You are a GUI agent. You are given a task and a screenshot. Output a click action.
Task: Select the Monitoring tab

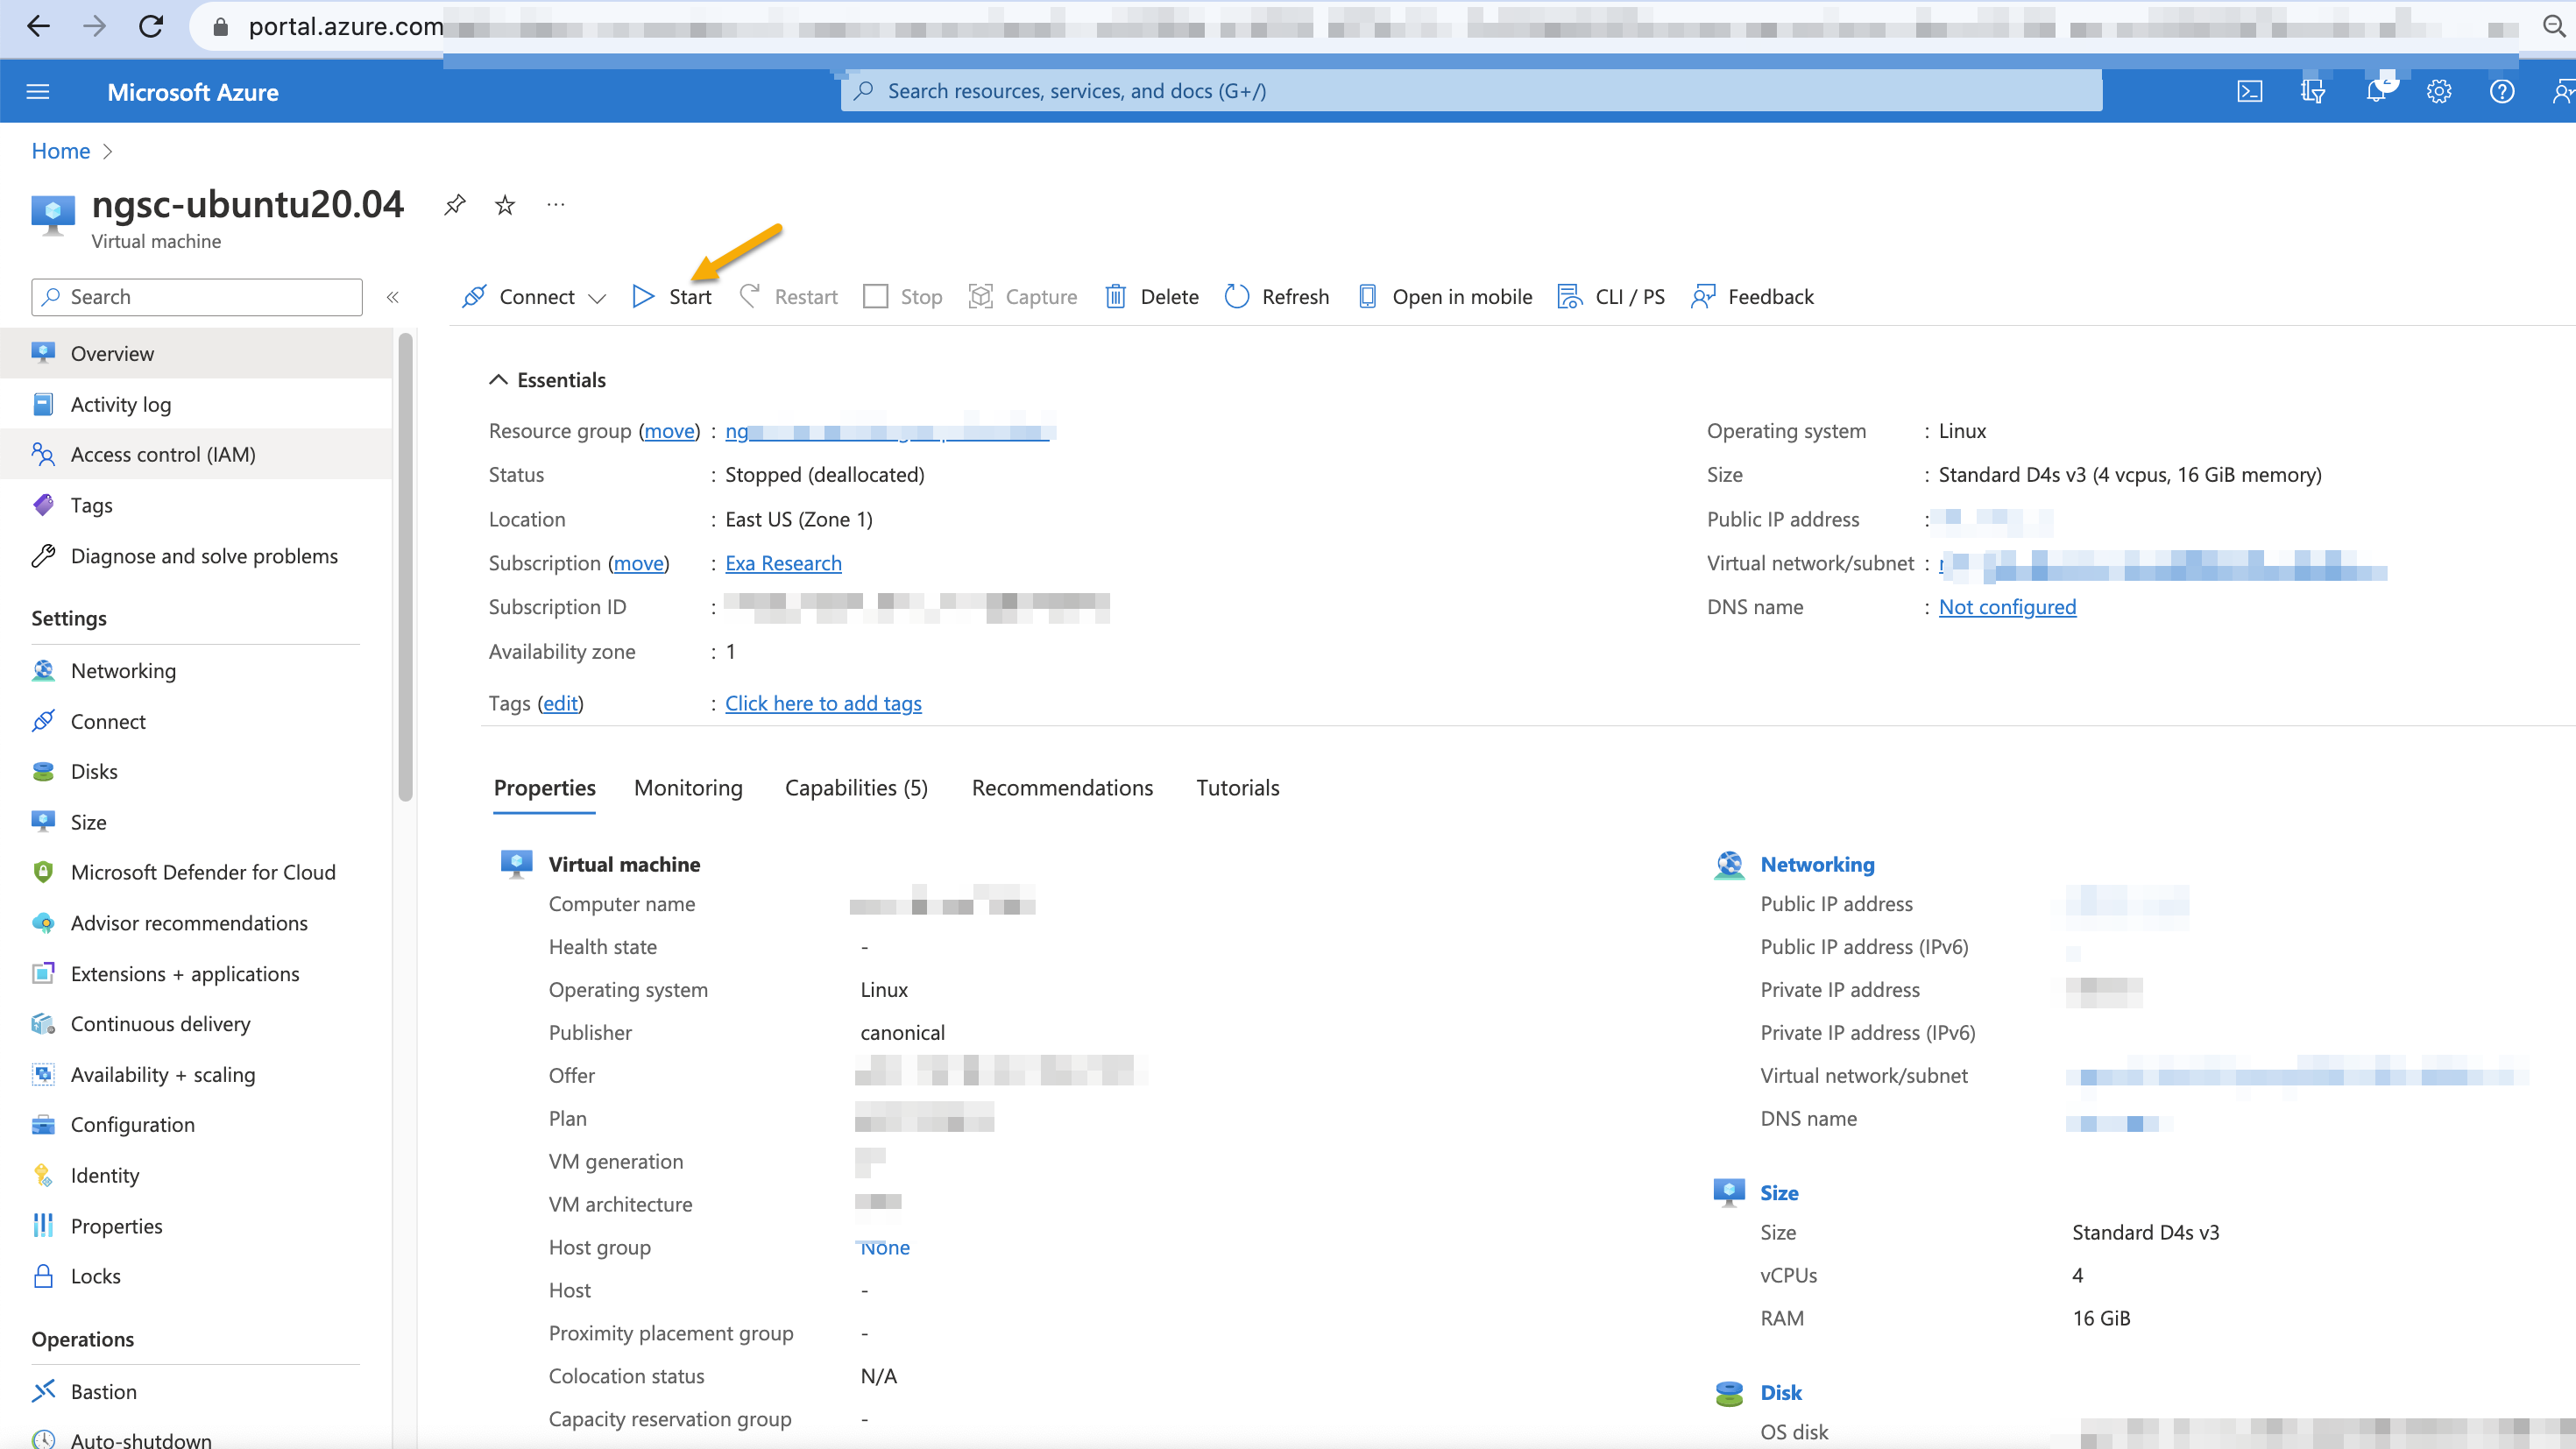(x=688, y=788)
